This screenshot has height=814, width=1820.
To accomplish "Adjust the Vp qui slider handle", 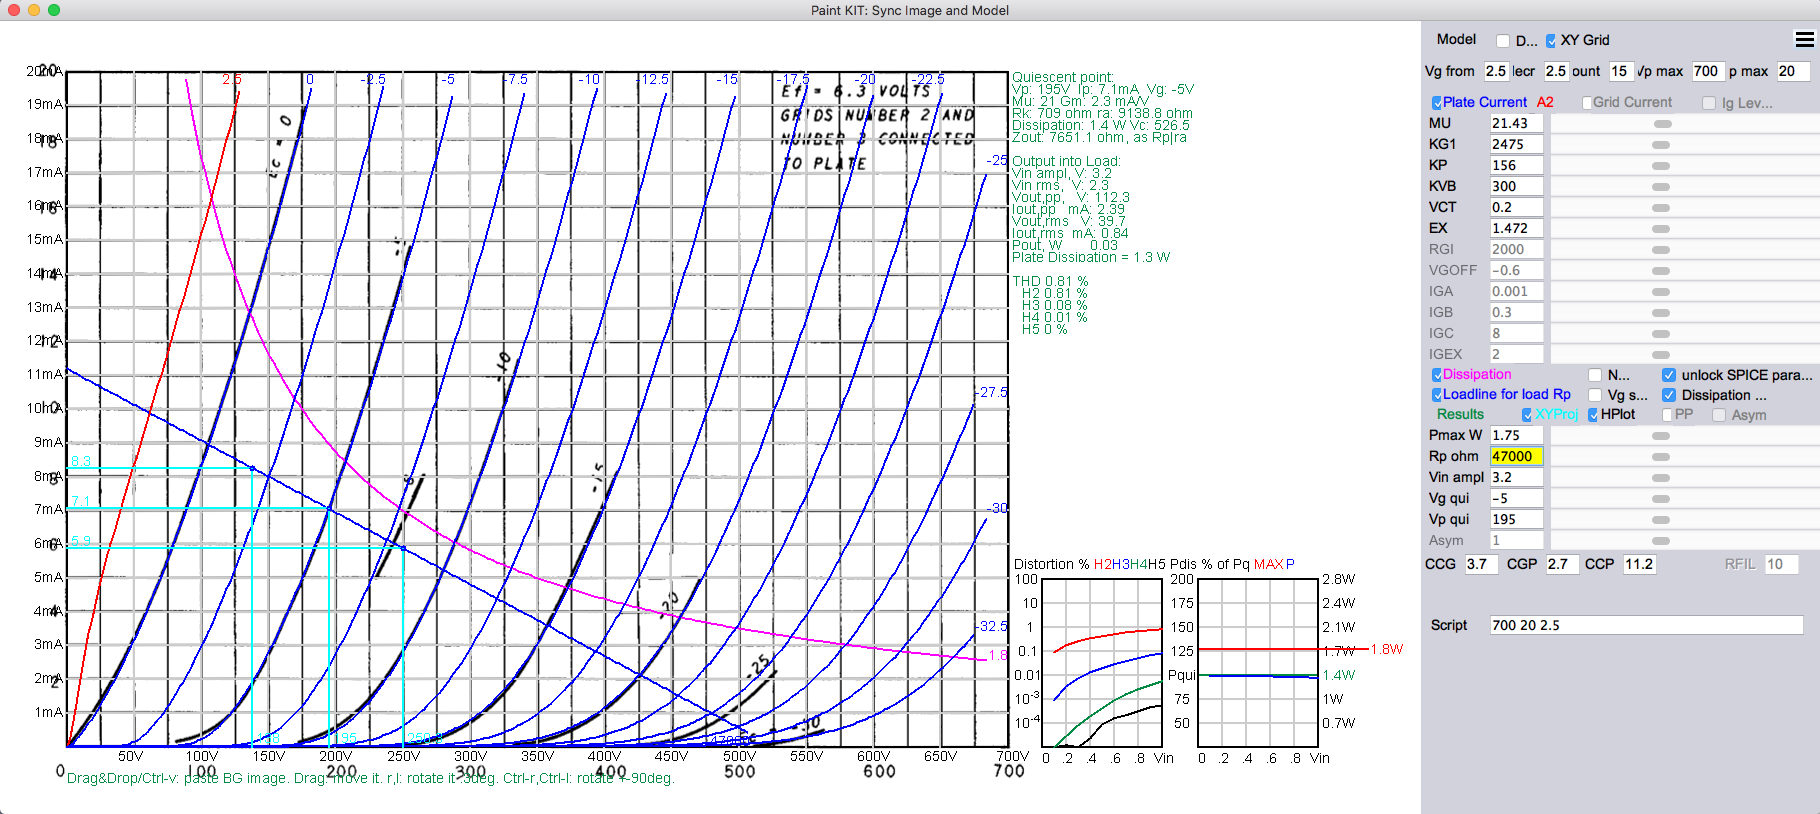I will pos(1662,520).
